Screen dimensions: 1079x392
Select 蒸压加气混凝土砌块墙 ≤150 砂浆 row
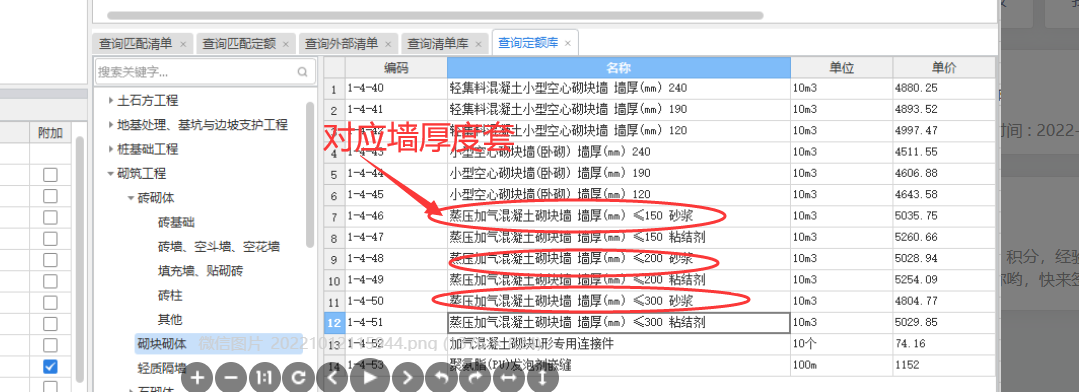point(619,216)
